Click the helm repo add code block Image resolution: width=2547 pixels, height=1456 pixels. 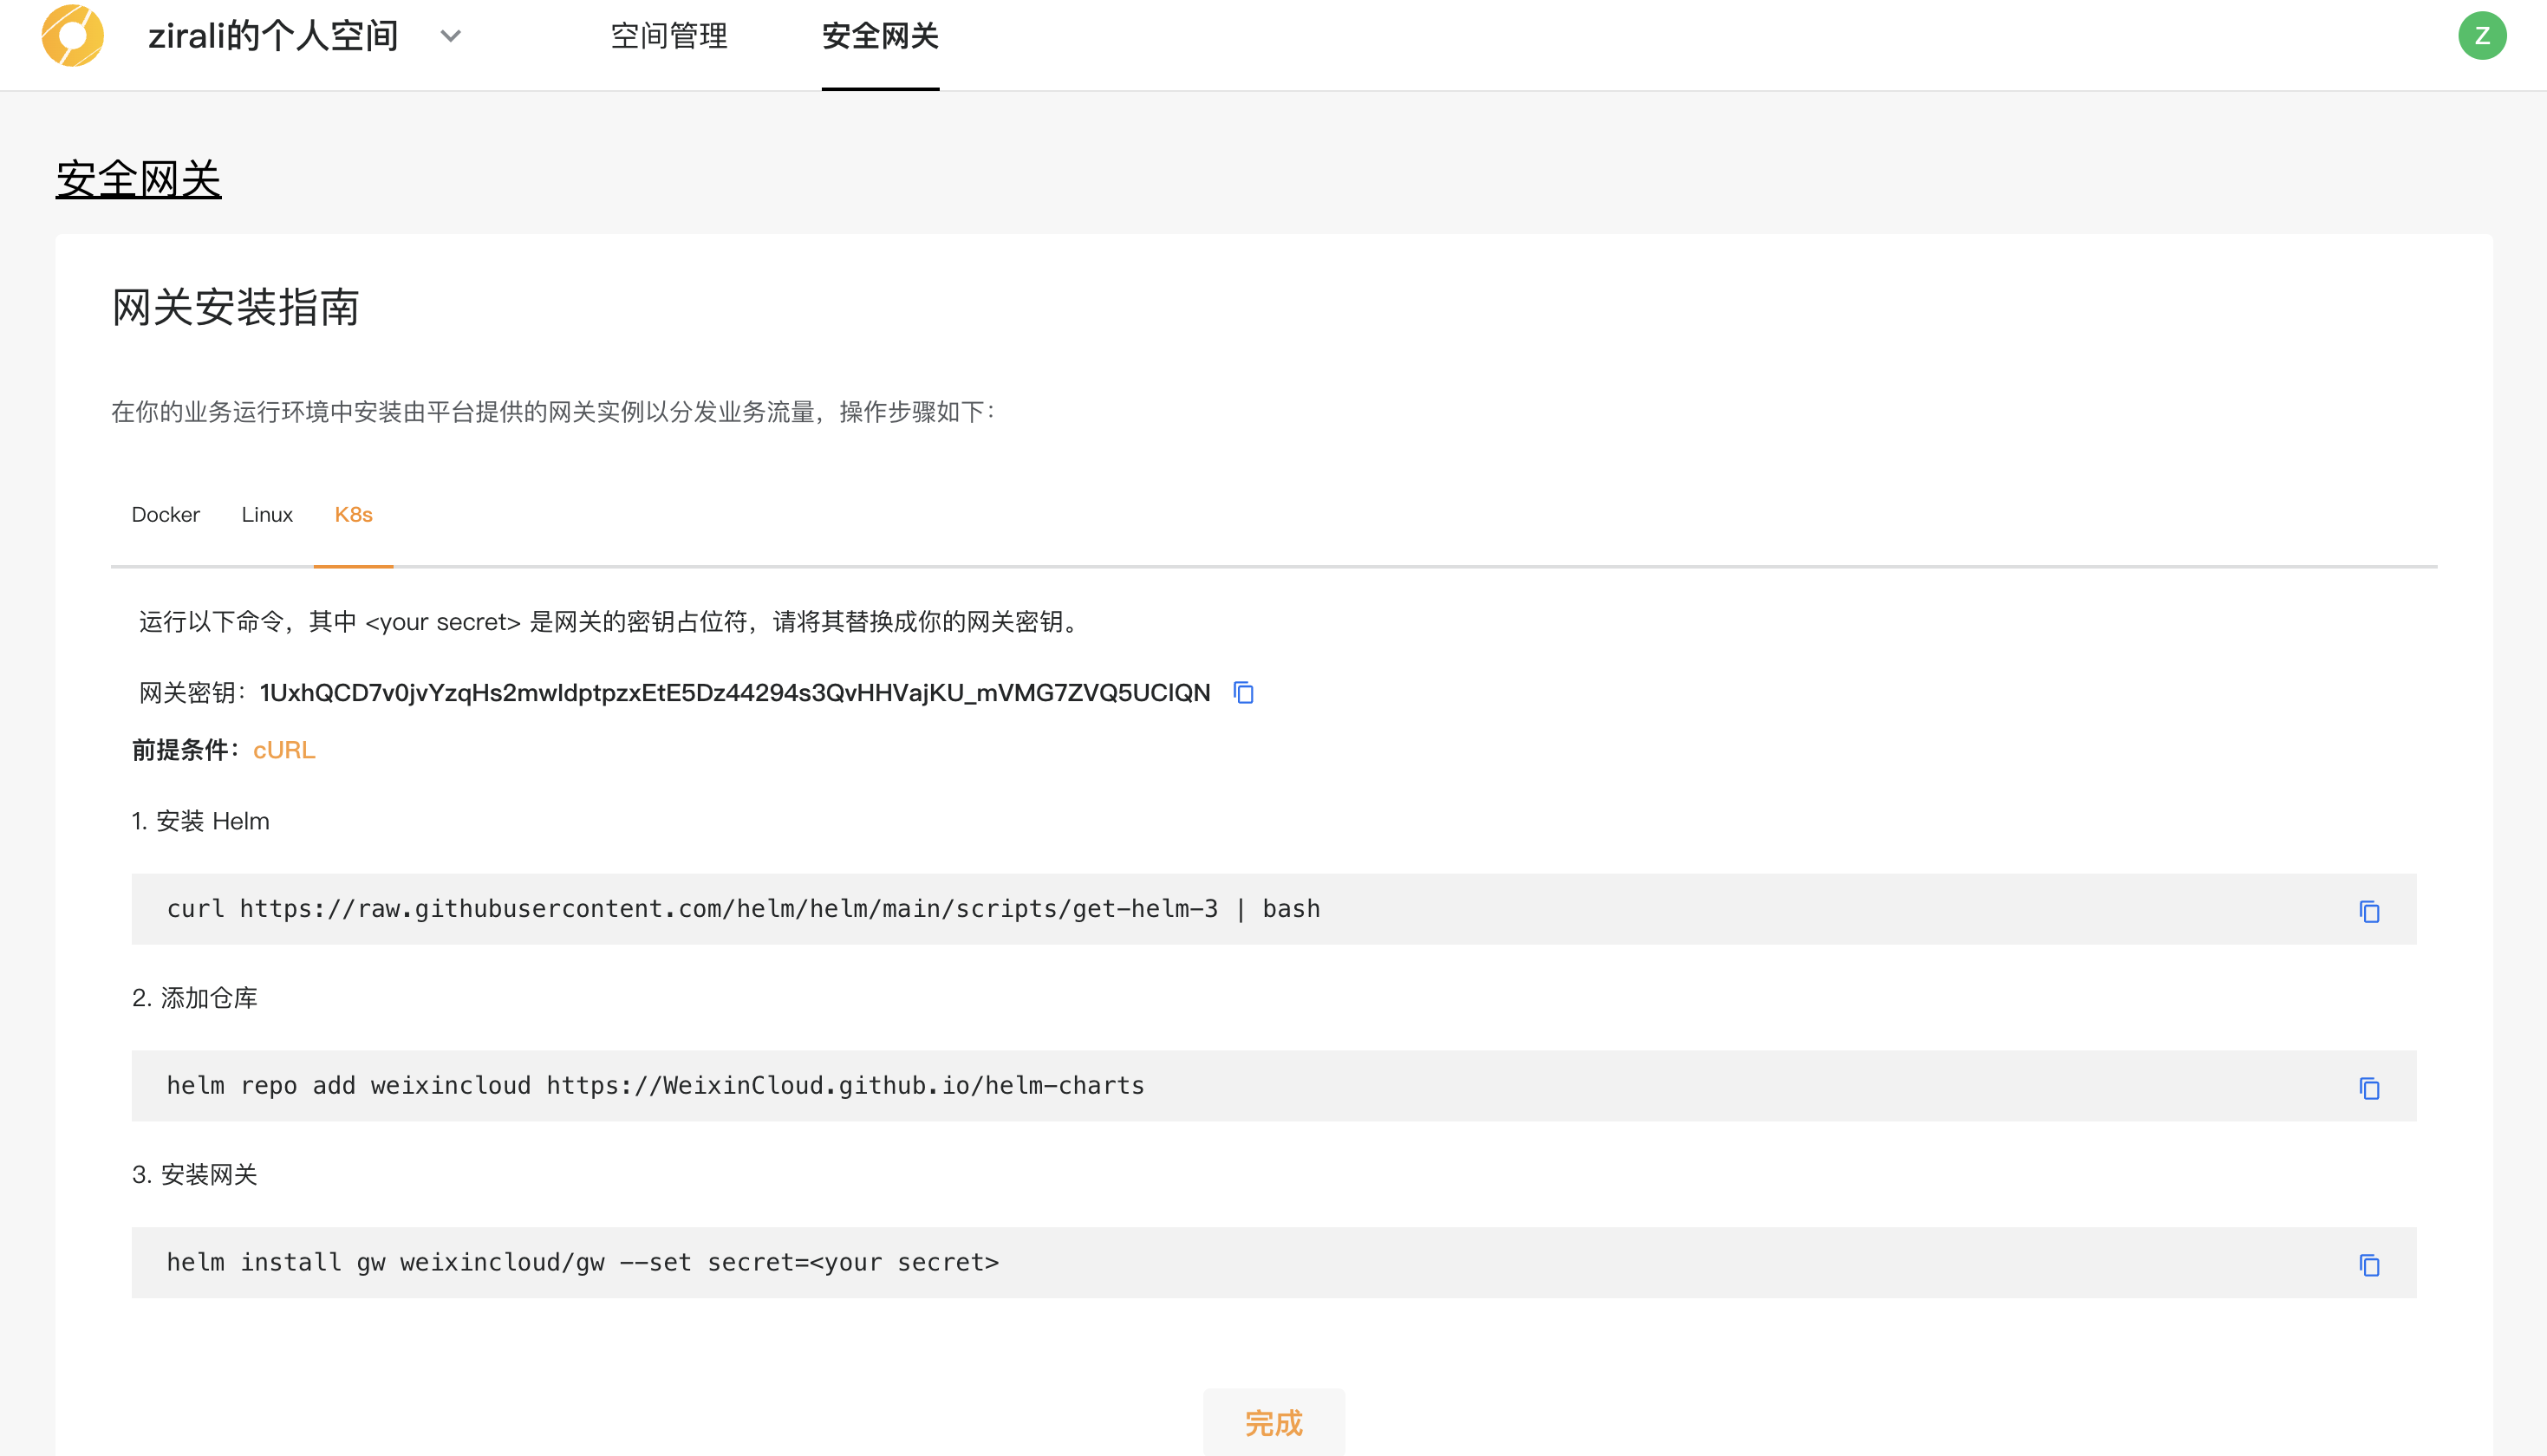click(x=655, y=1086)
